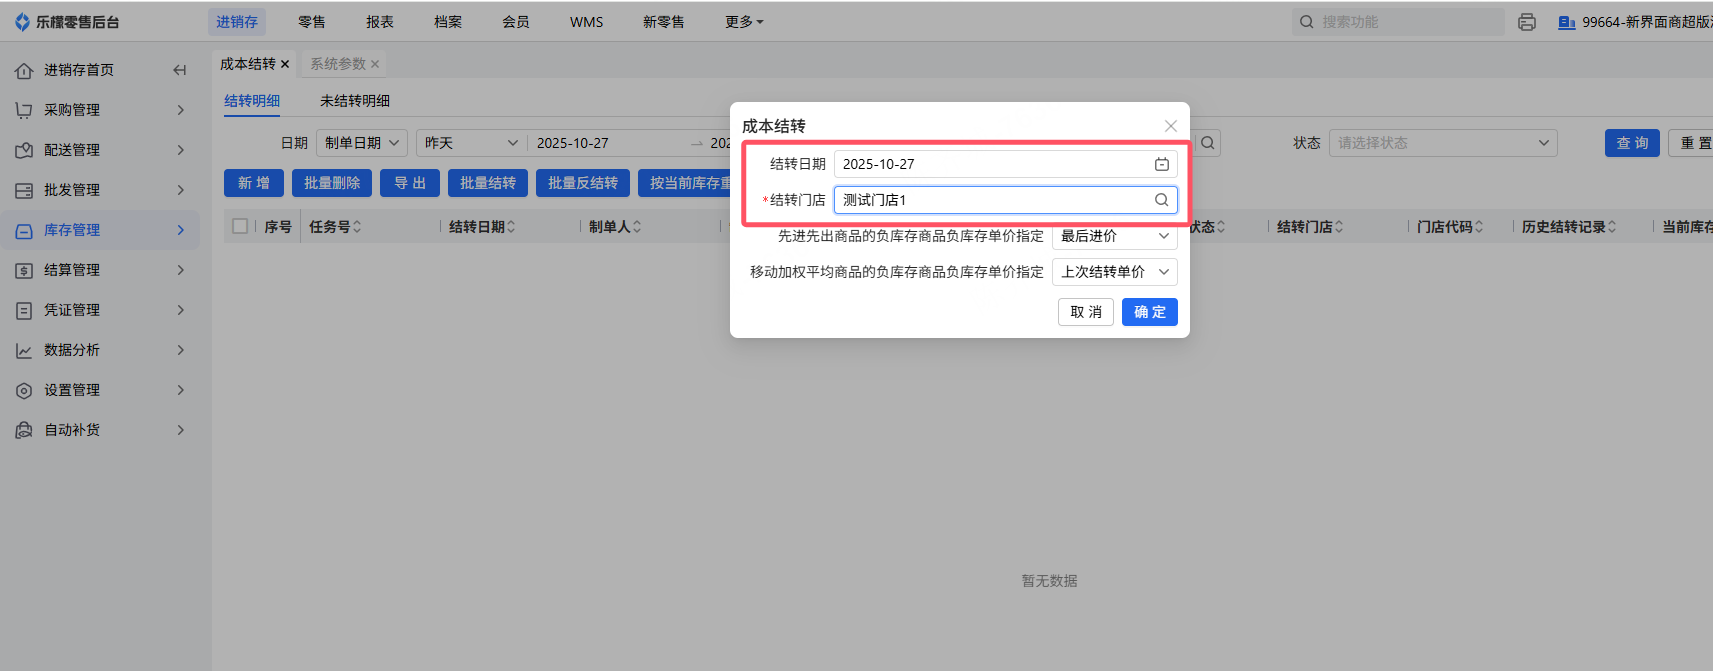Collapse sidebar with the arrow icon
The image size is (1713, 671).
tap(180, 70)
